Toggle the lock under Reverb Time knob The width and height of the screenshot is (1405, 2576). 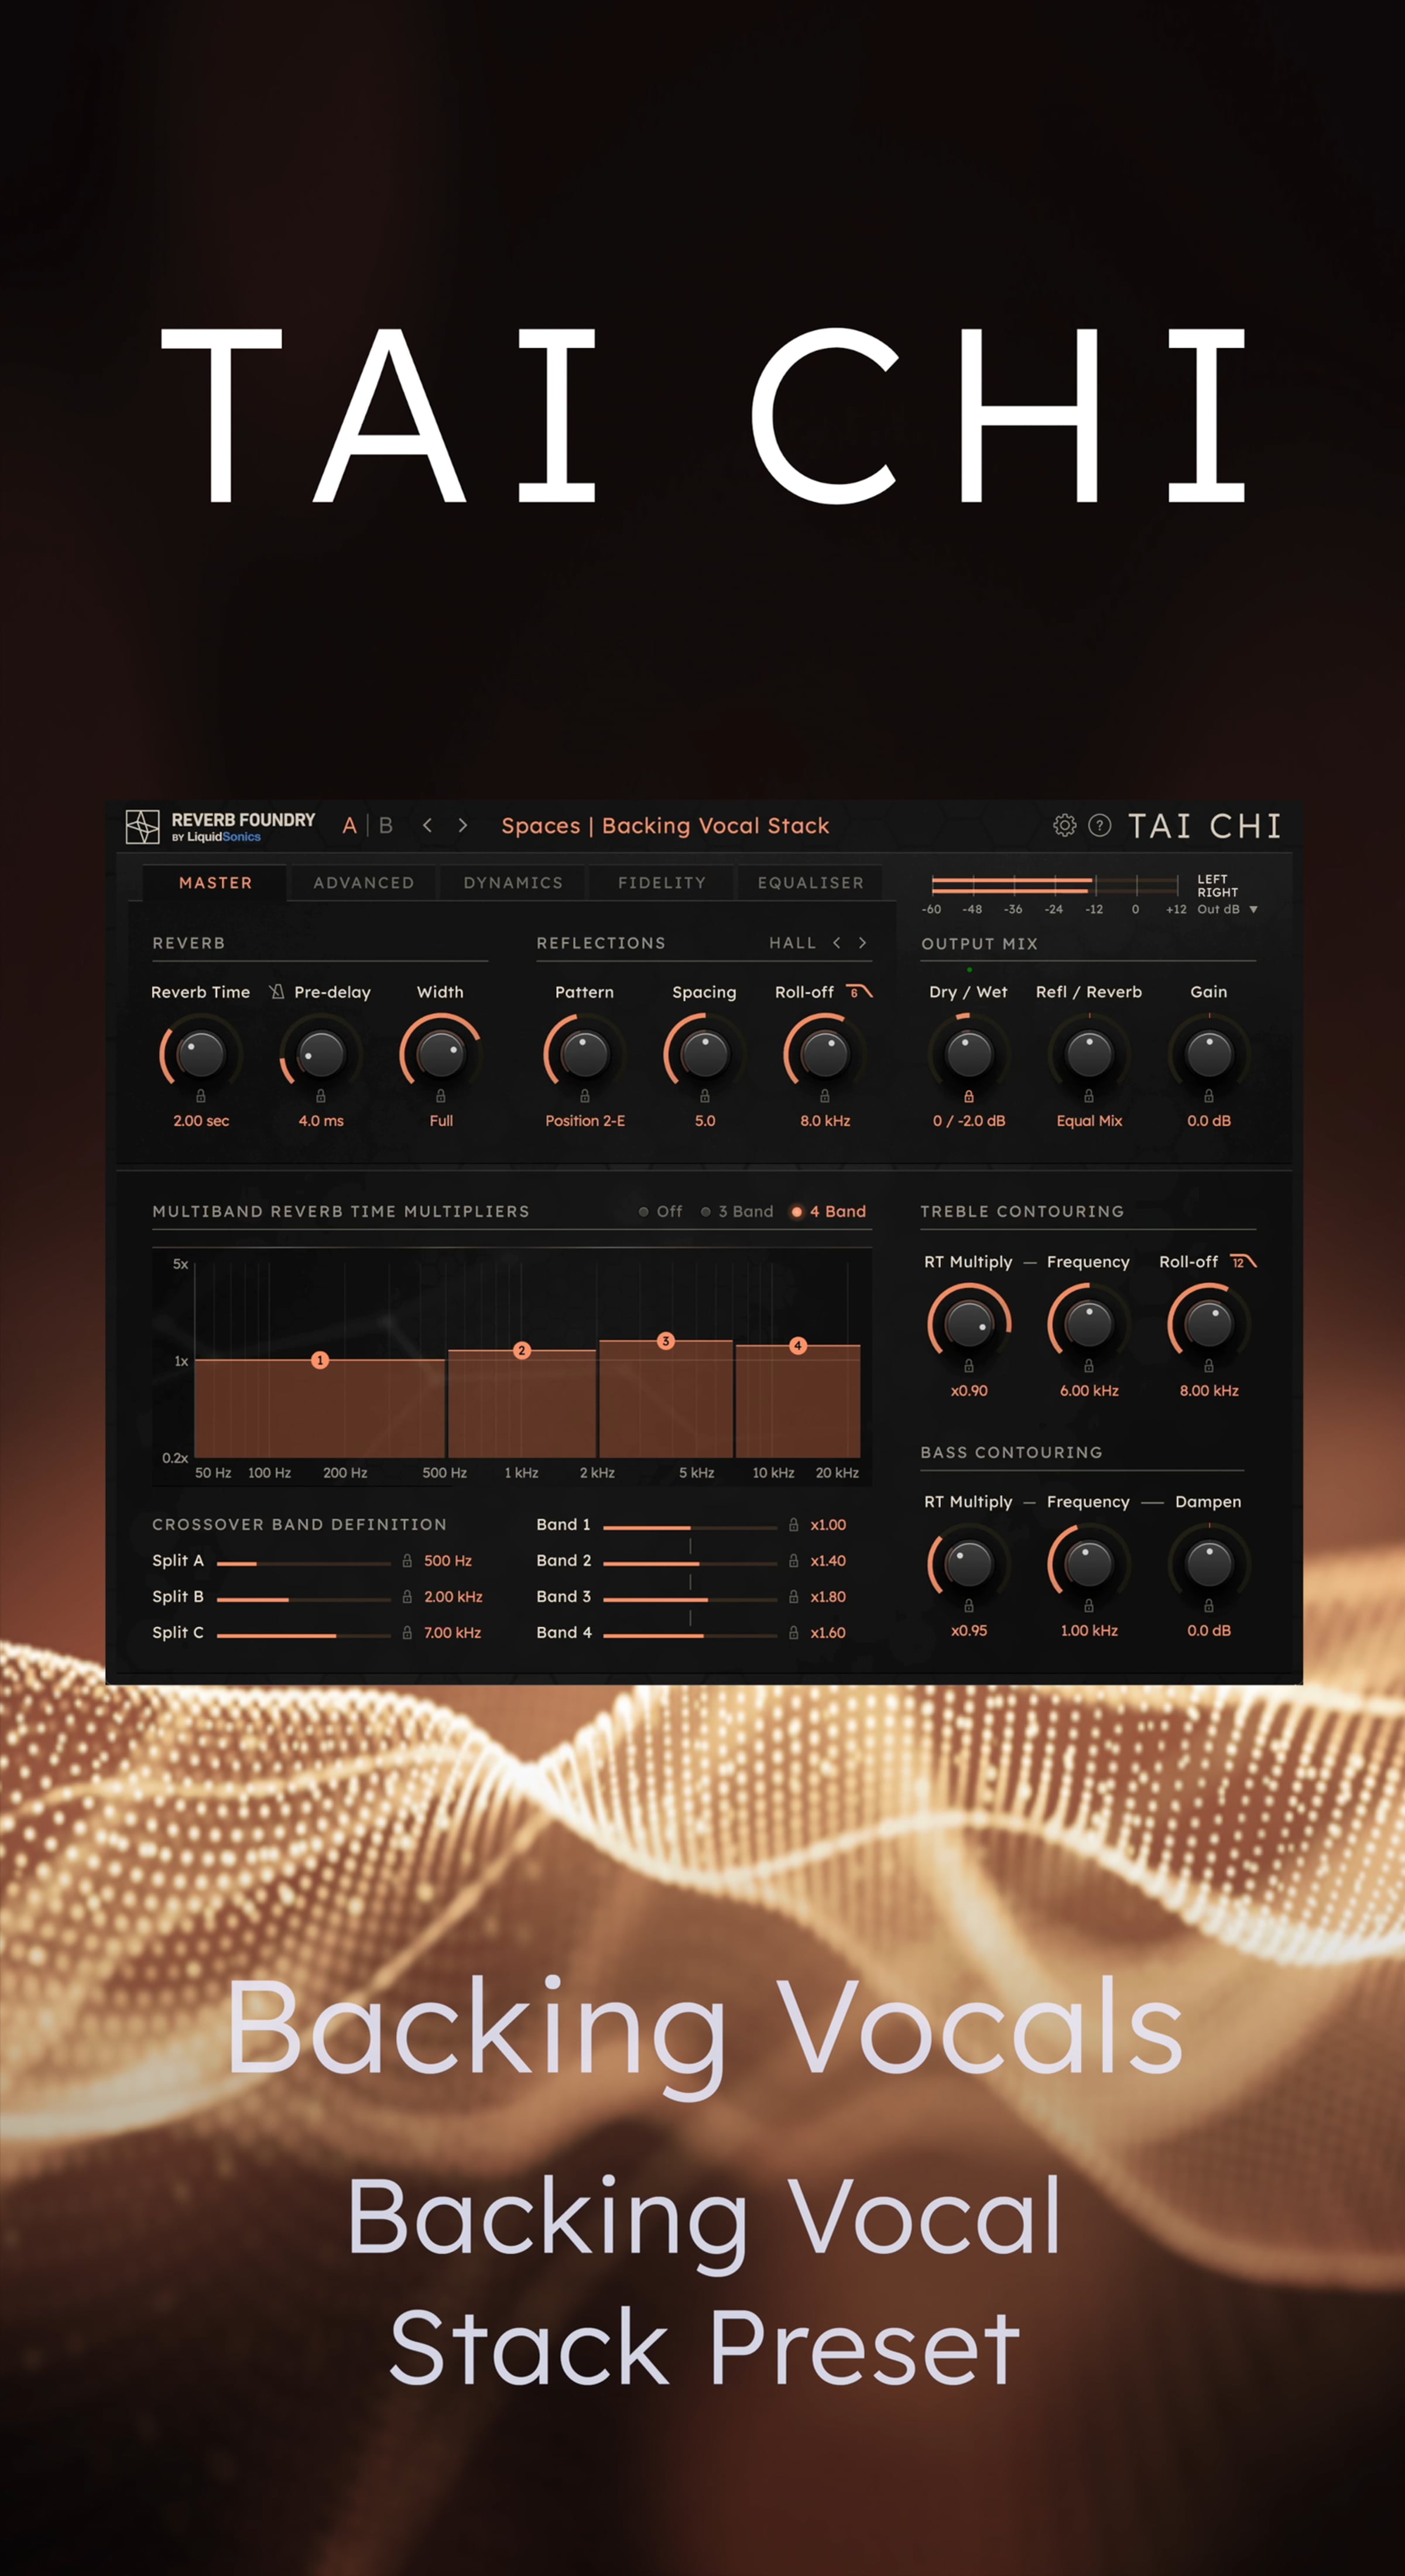(201, 1096)
